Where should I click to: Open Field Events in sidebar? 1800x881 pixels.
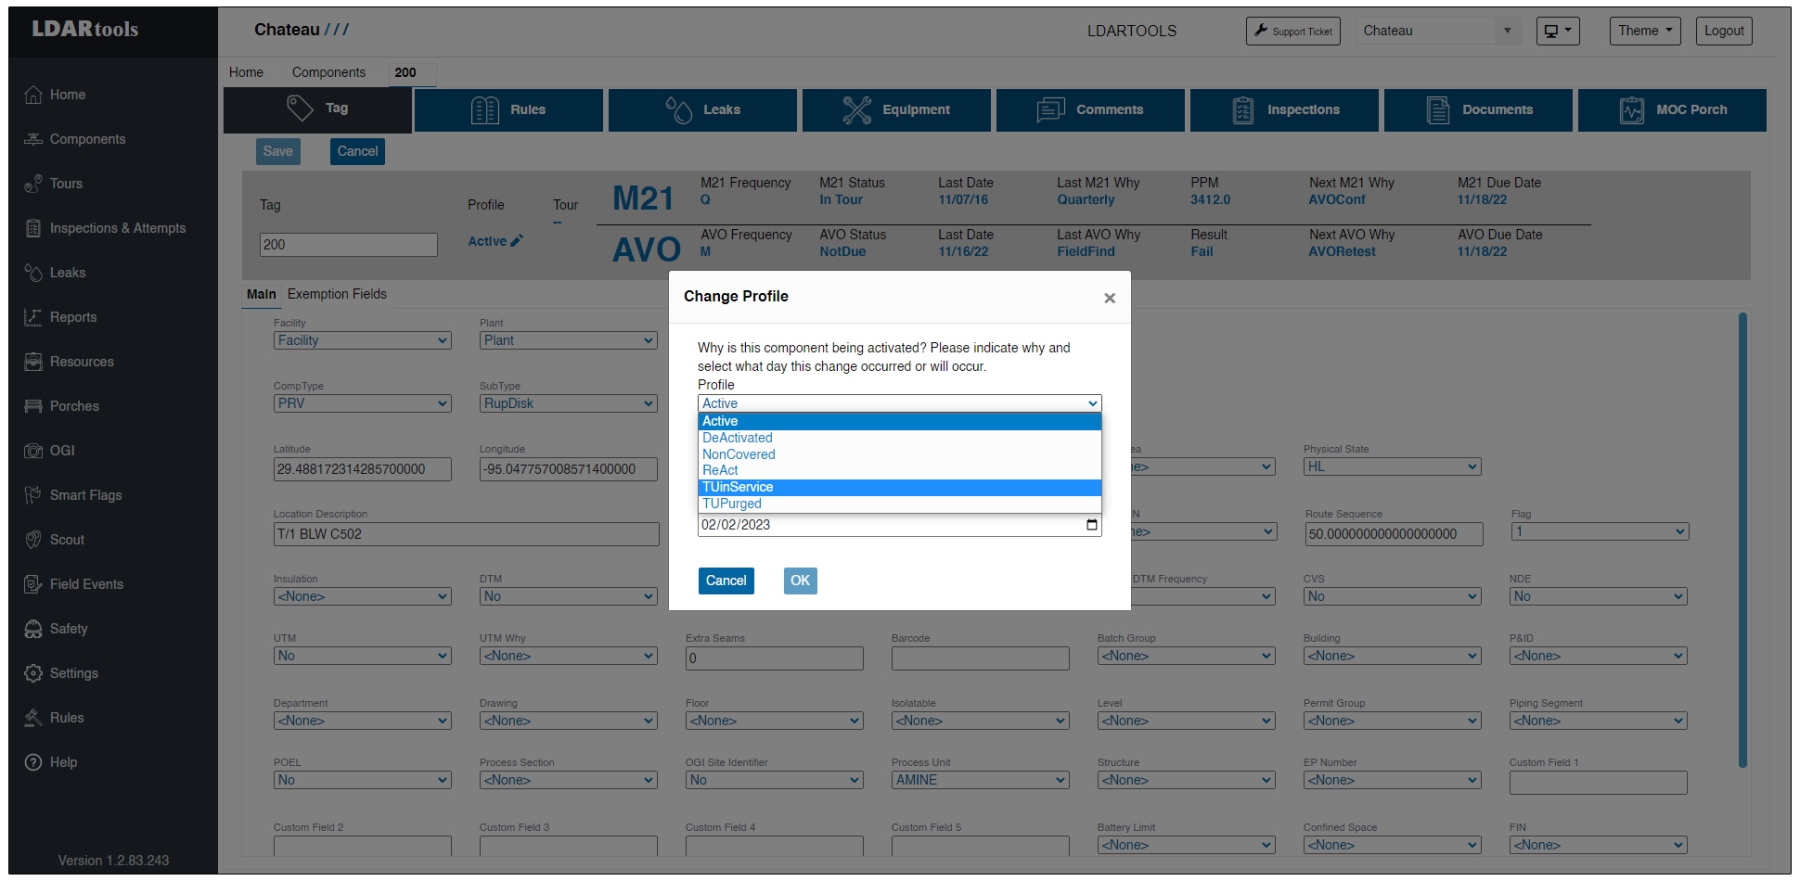point(74,584)
